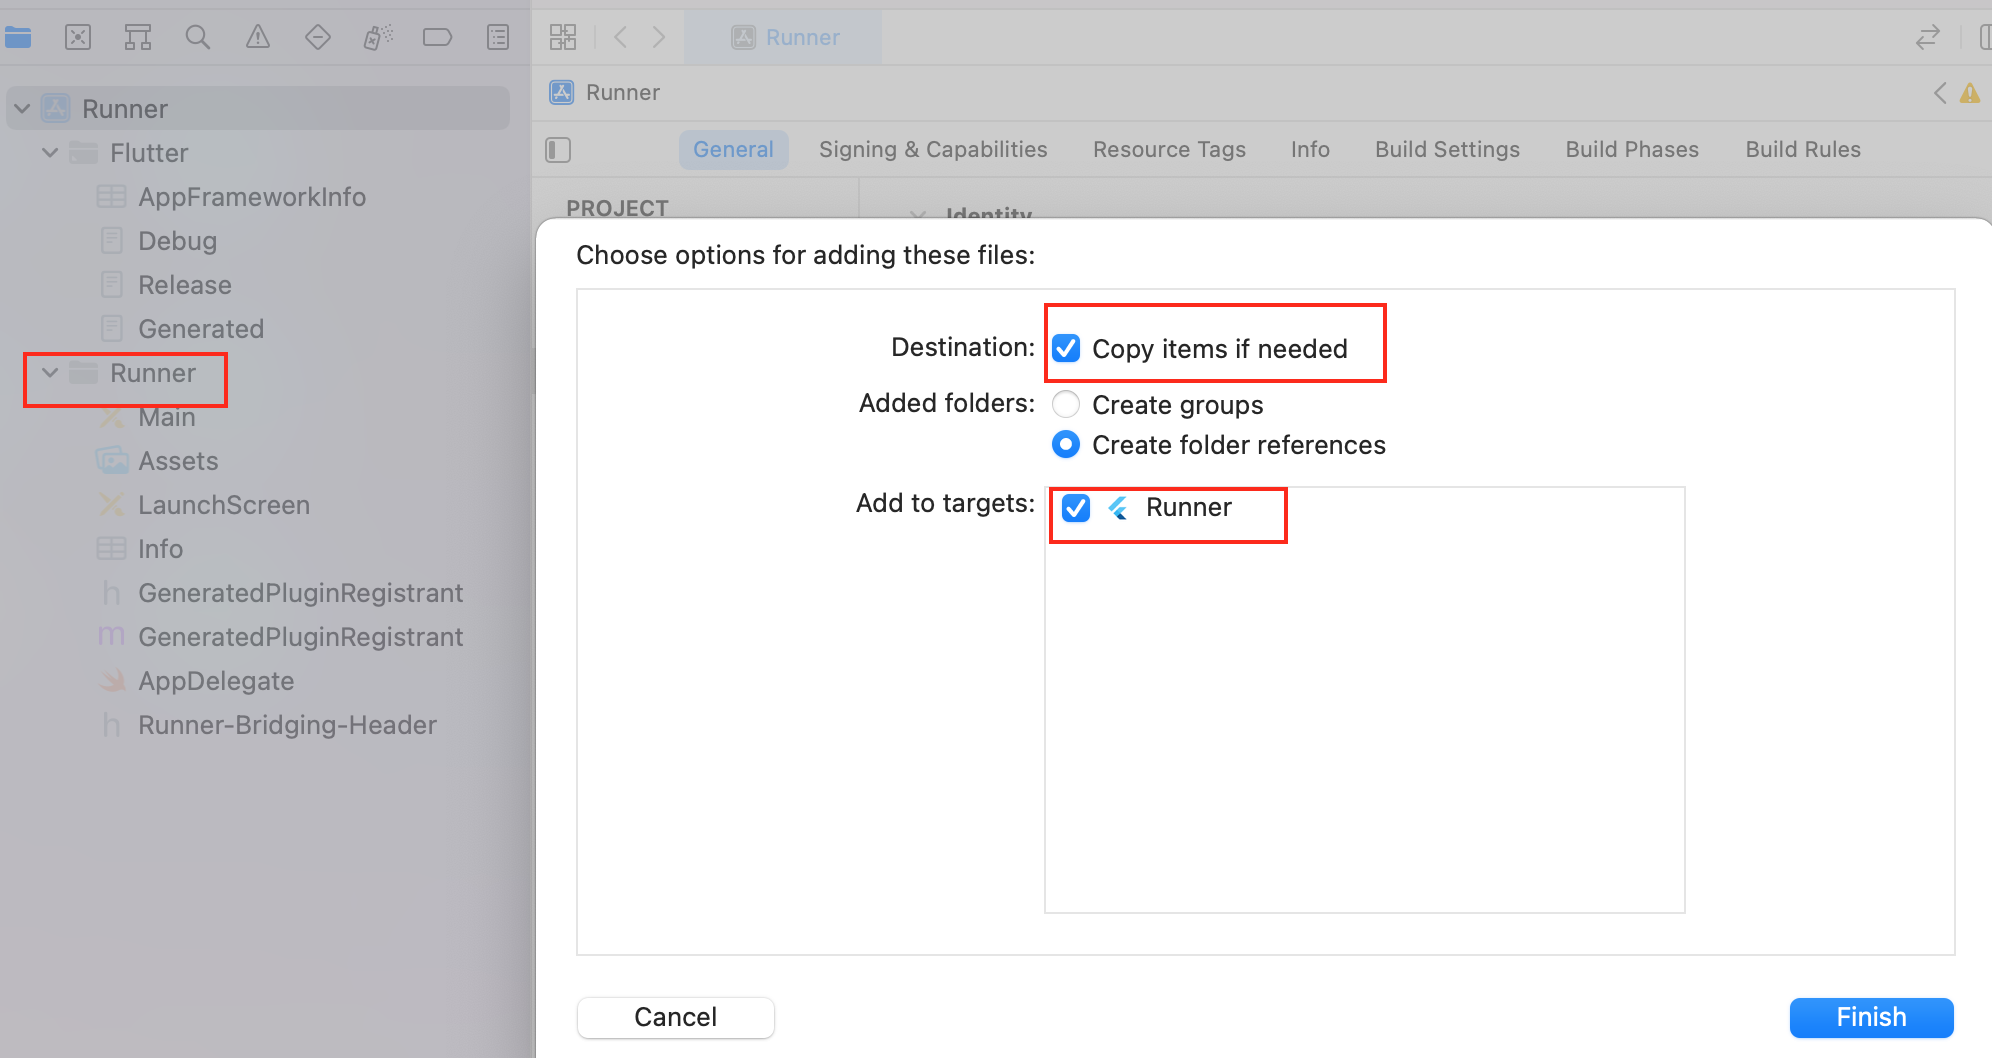Collapse the Flutter folder
The width and height of the screenshot is (1992, 1058).
click(x=50, y=152)
